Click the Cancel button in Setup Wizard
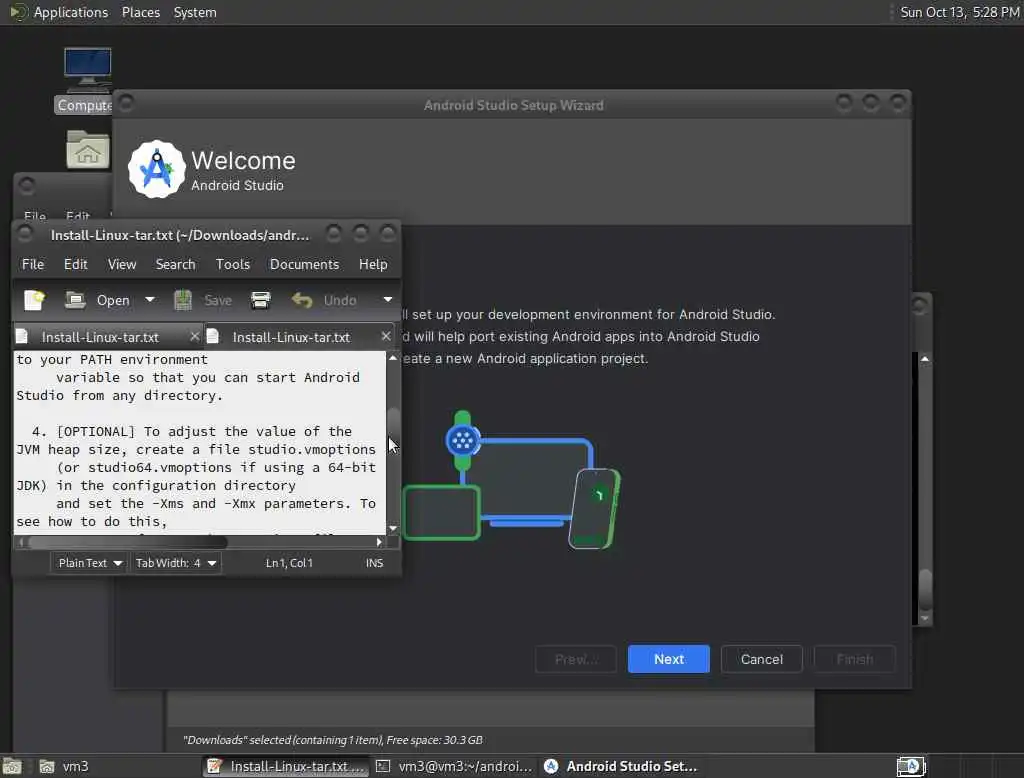This screenshot has height=778, width=1024. [x=761, y=659]
